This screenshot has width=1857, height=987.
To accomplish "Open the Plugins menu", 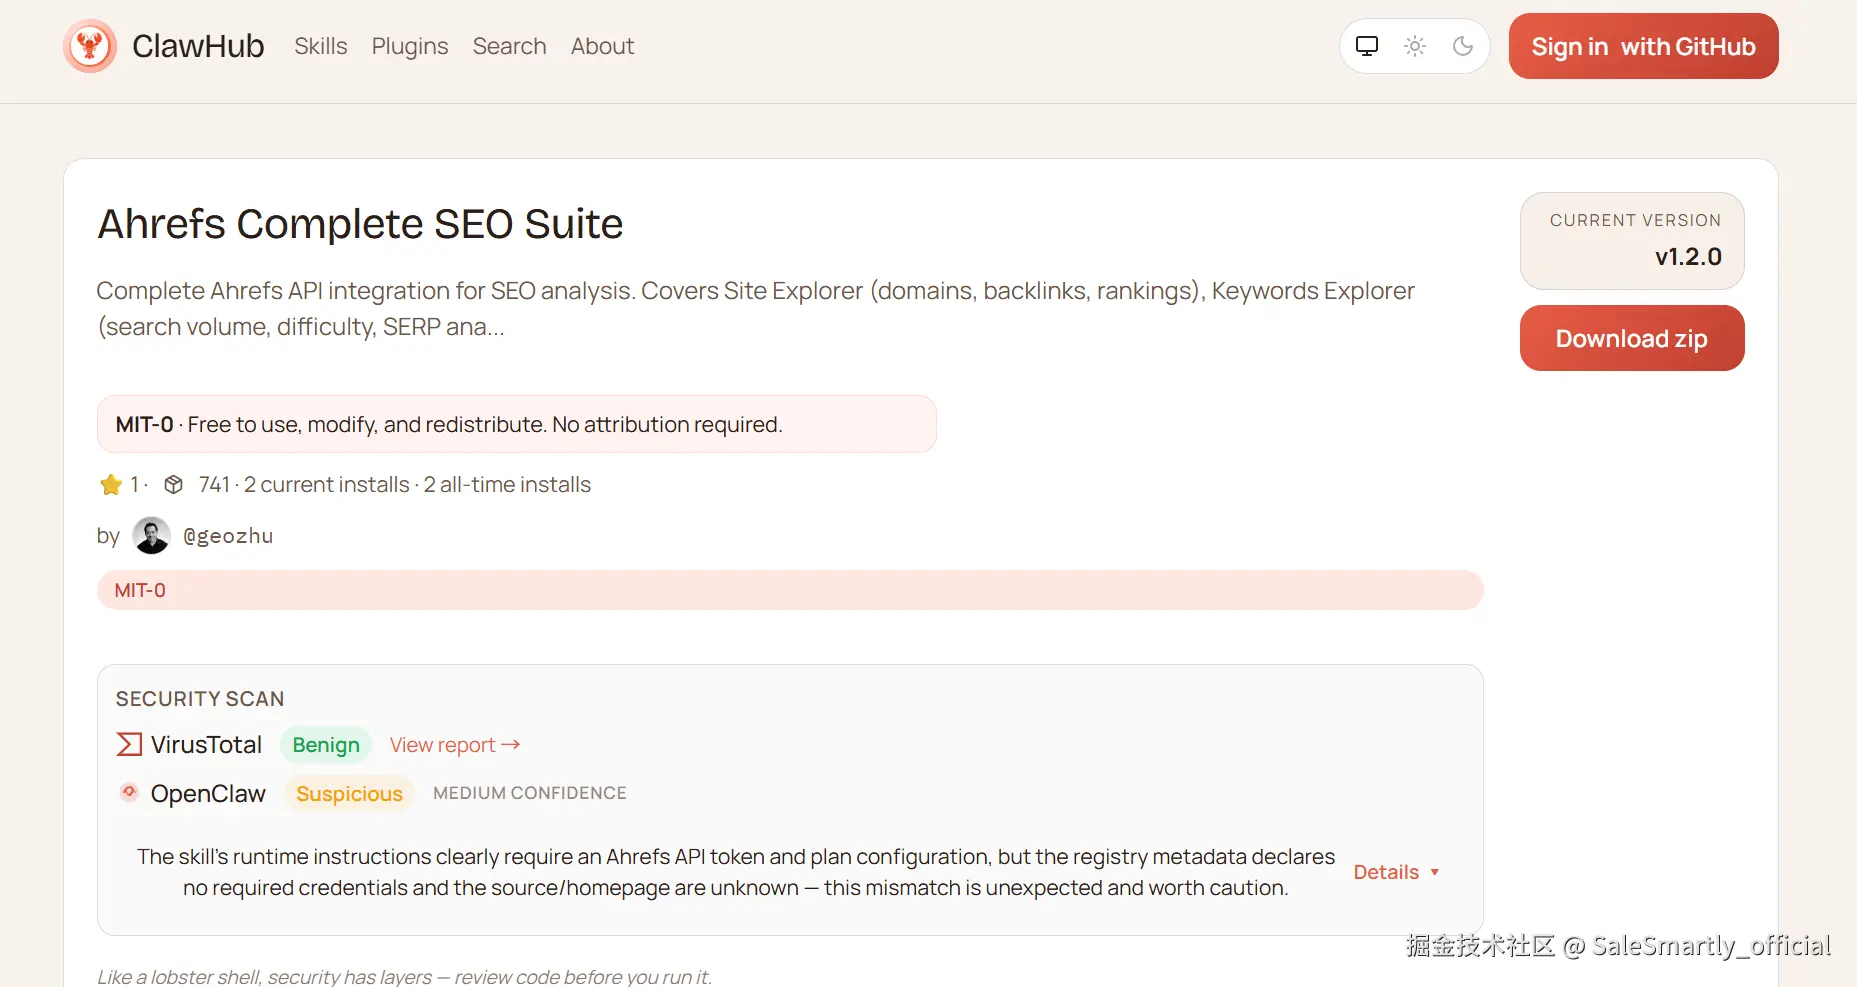I will coord(410,46).
